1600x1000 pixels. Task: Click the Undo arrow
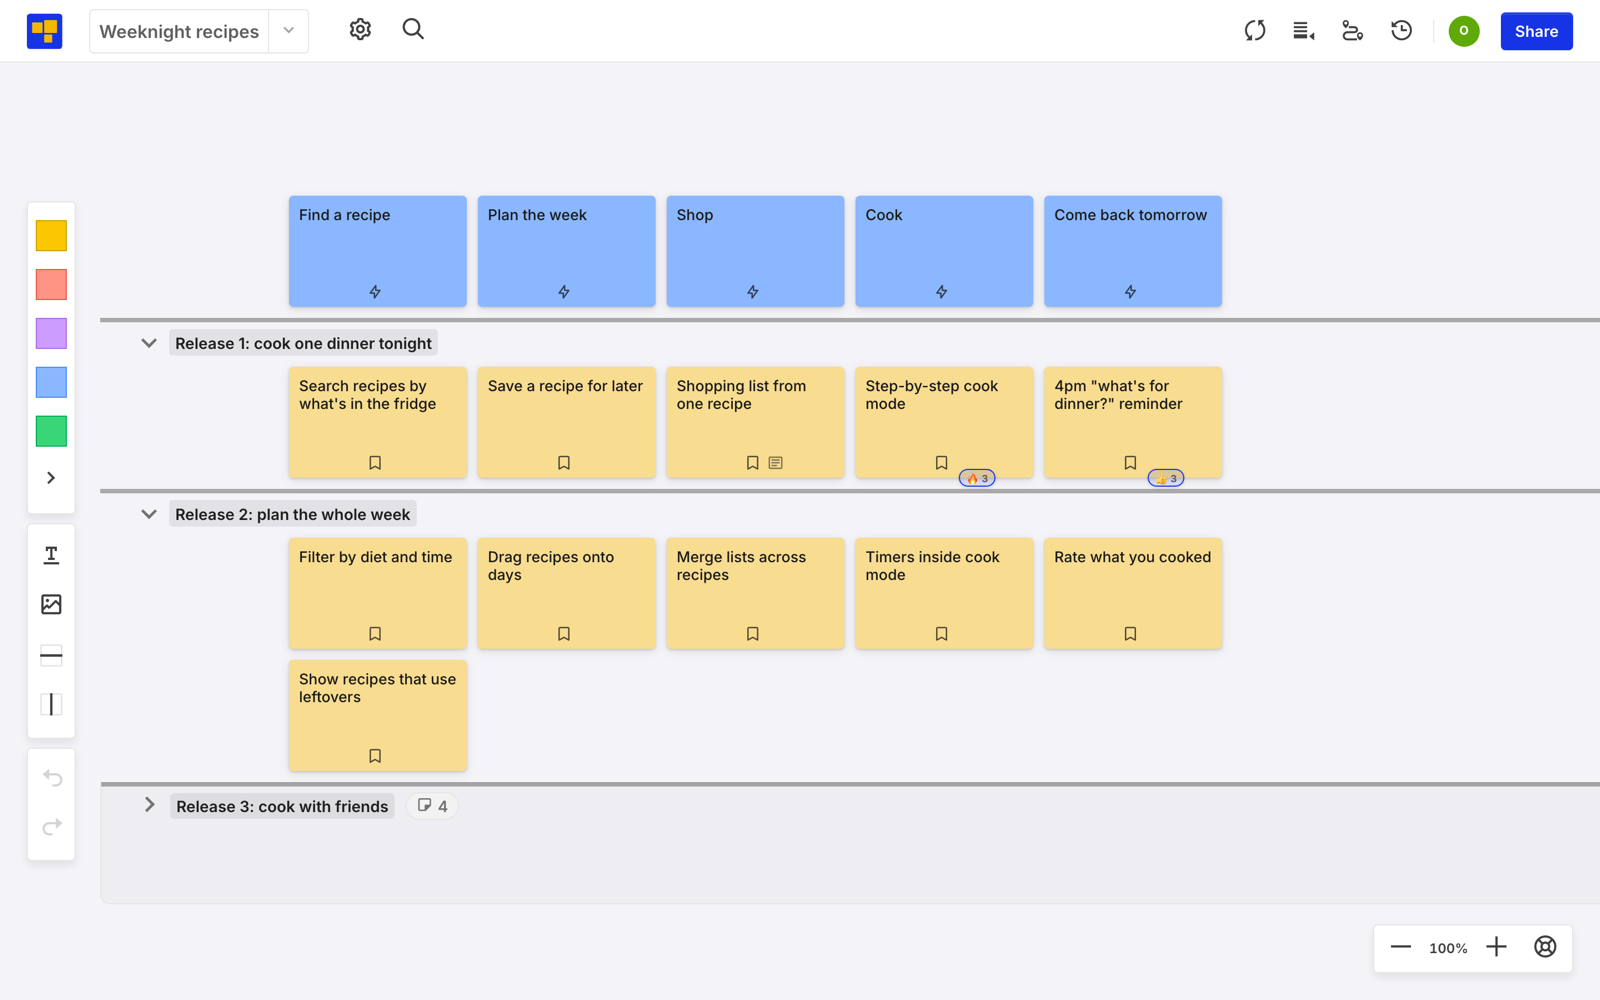click(x=52, y=778)
